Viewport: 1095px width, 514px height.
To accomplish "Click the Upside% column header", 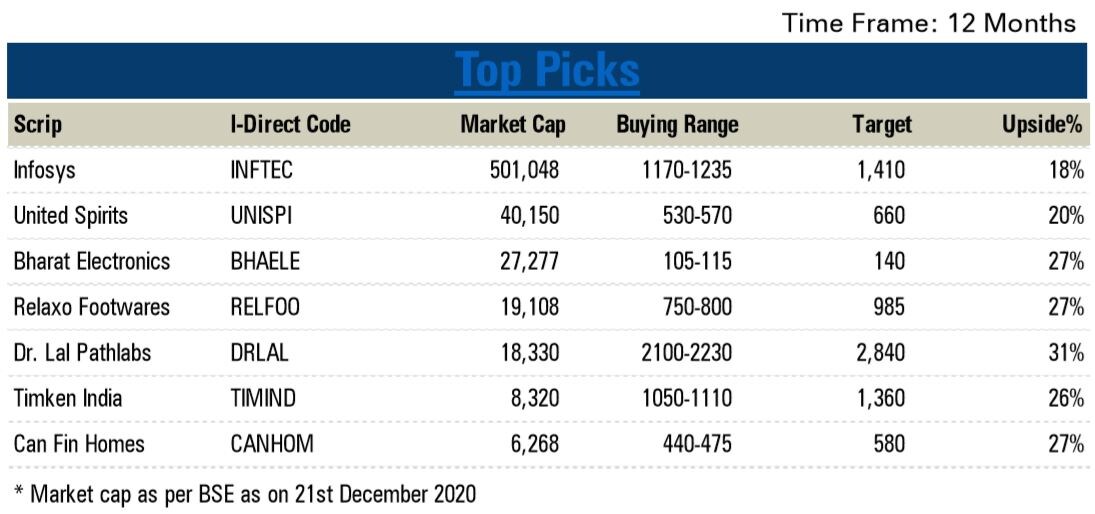I will pos(1043,125).
